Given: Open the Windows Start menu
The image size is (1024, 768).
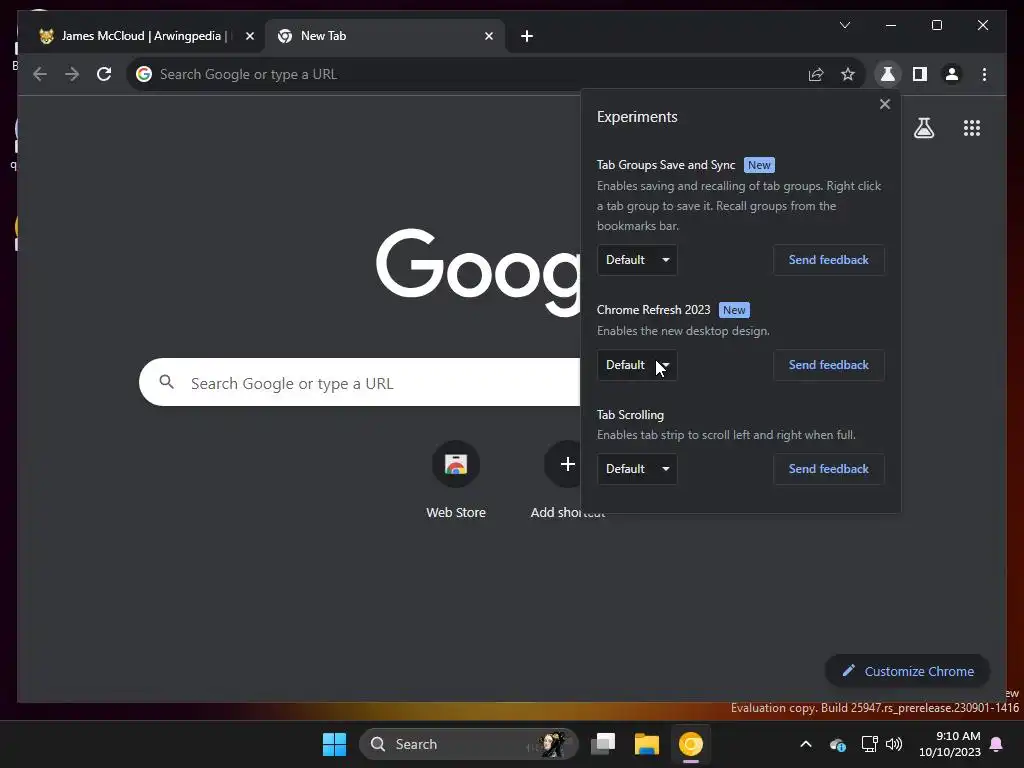Looking at the screenshot, I should point(334,744).
